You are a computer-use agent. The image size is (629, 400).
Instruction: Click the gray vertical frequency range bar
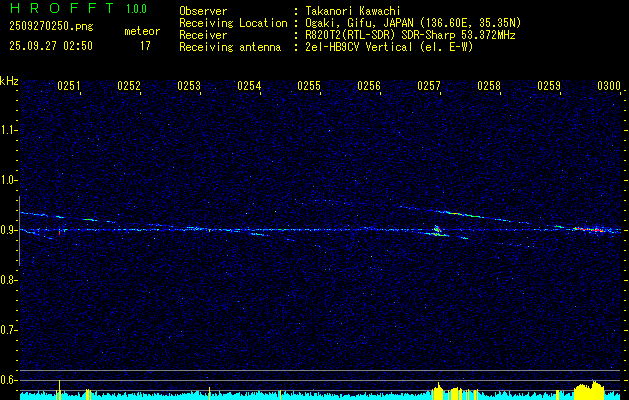(x=19, y=231)
